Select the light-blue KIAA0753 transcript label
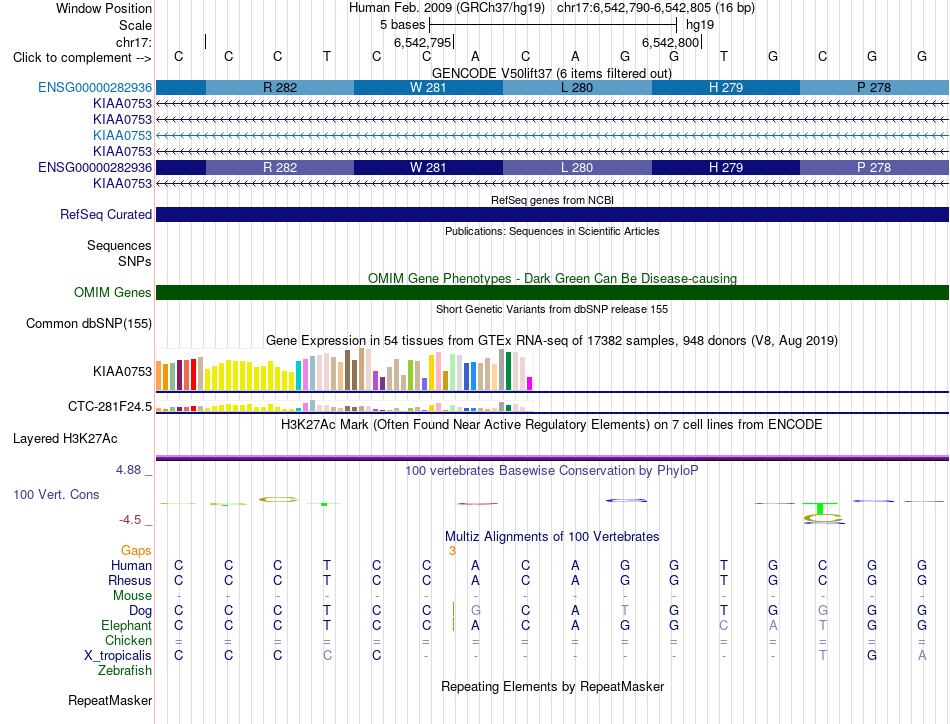This screenshot has height=724, width=950. [122, 135]
